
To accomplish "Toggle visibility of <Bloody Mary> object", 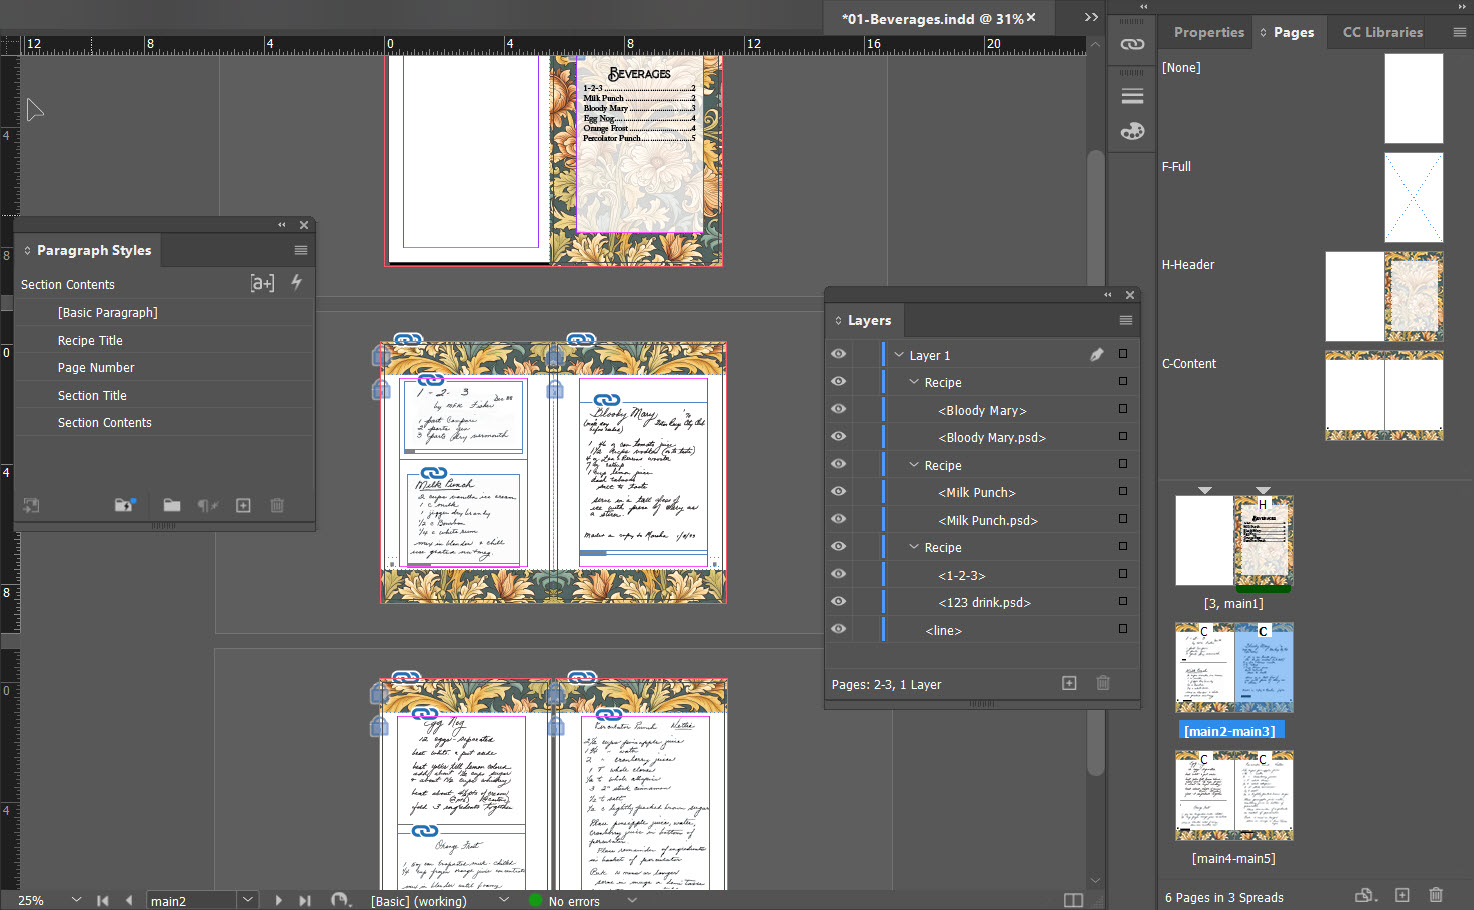I will tap(838, 409).
